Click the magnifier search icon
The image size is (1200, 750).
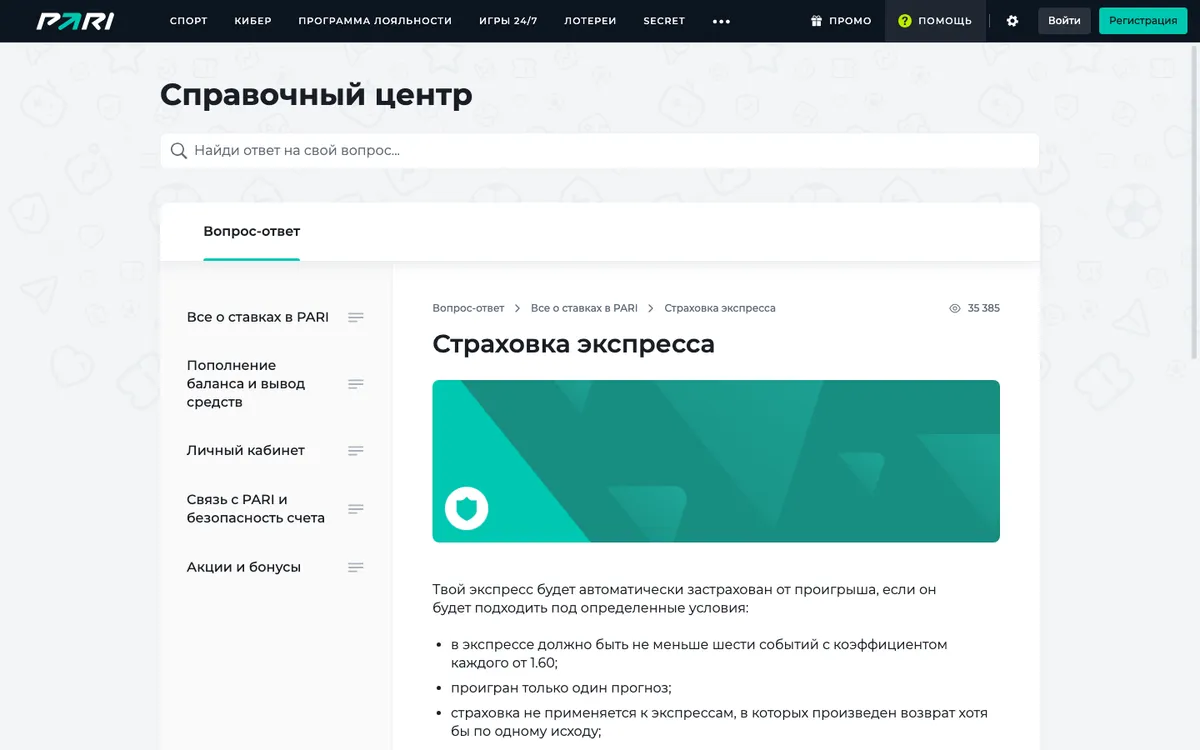179,151
